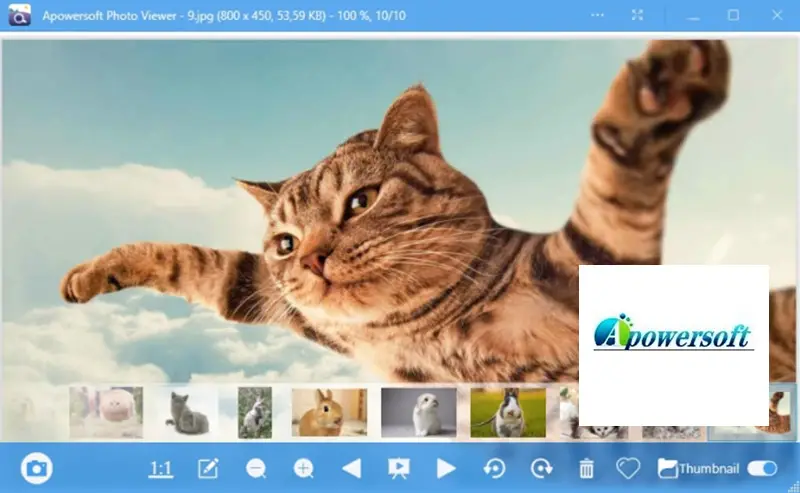The height and width of the screenshot is (493, 800).
Task: Open the image edit tool
Action: (x=208, y=469)
